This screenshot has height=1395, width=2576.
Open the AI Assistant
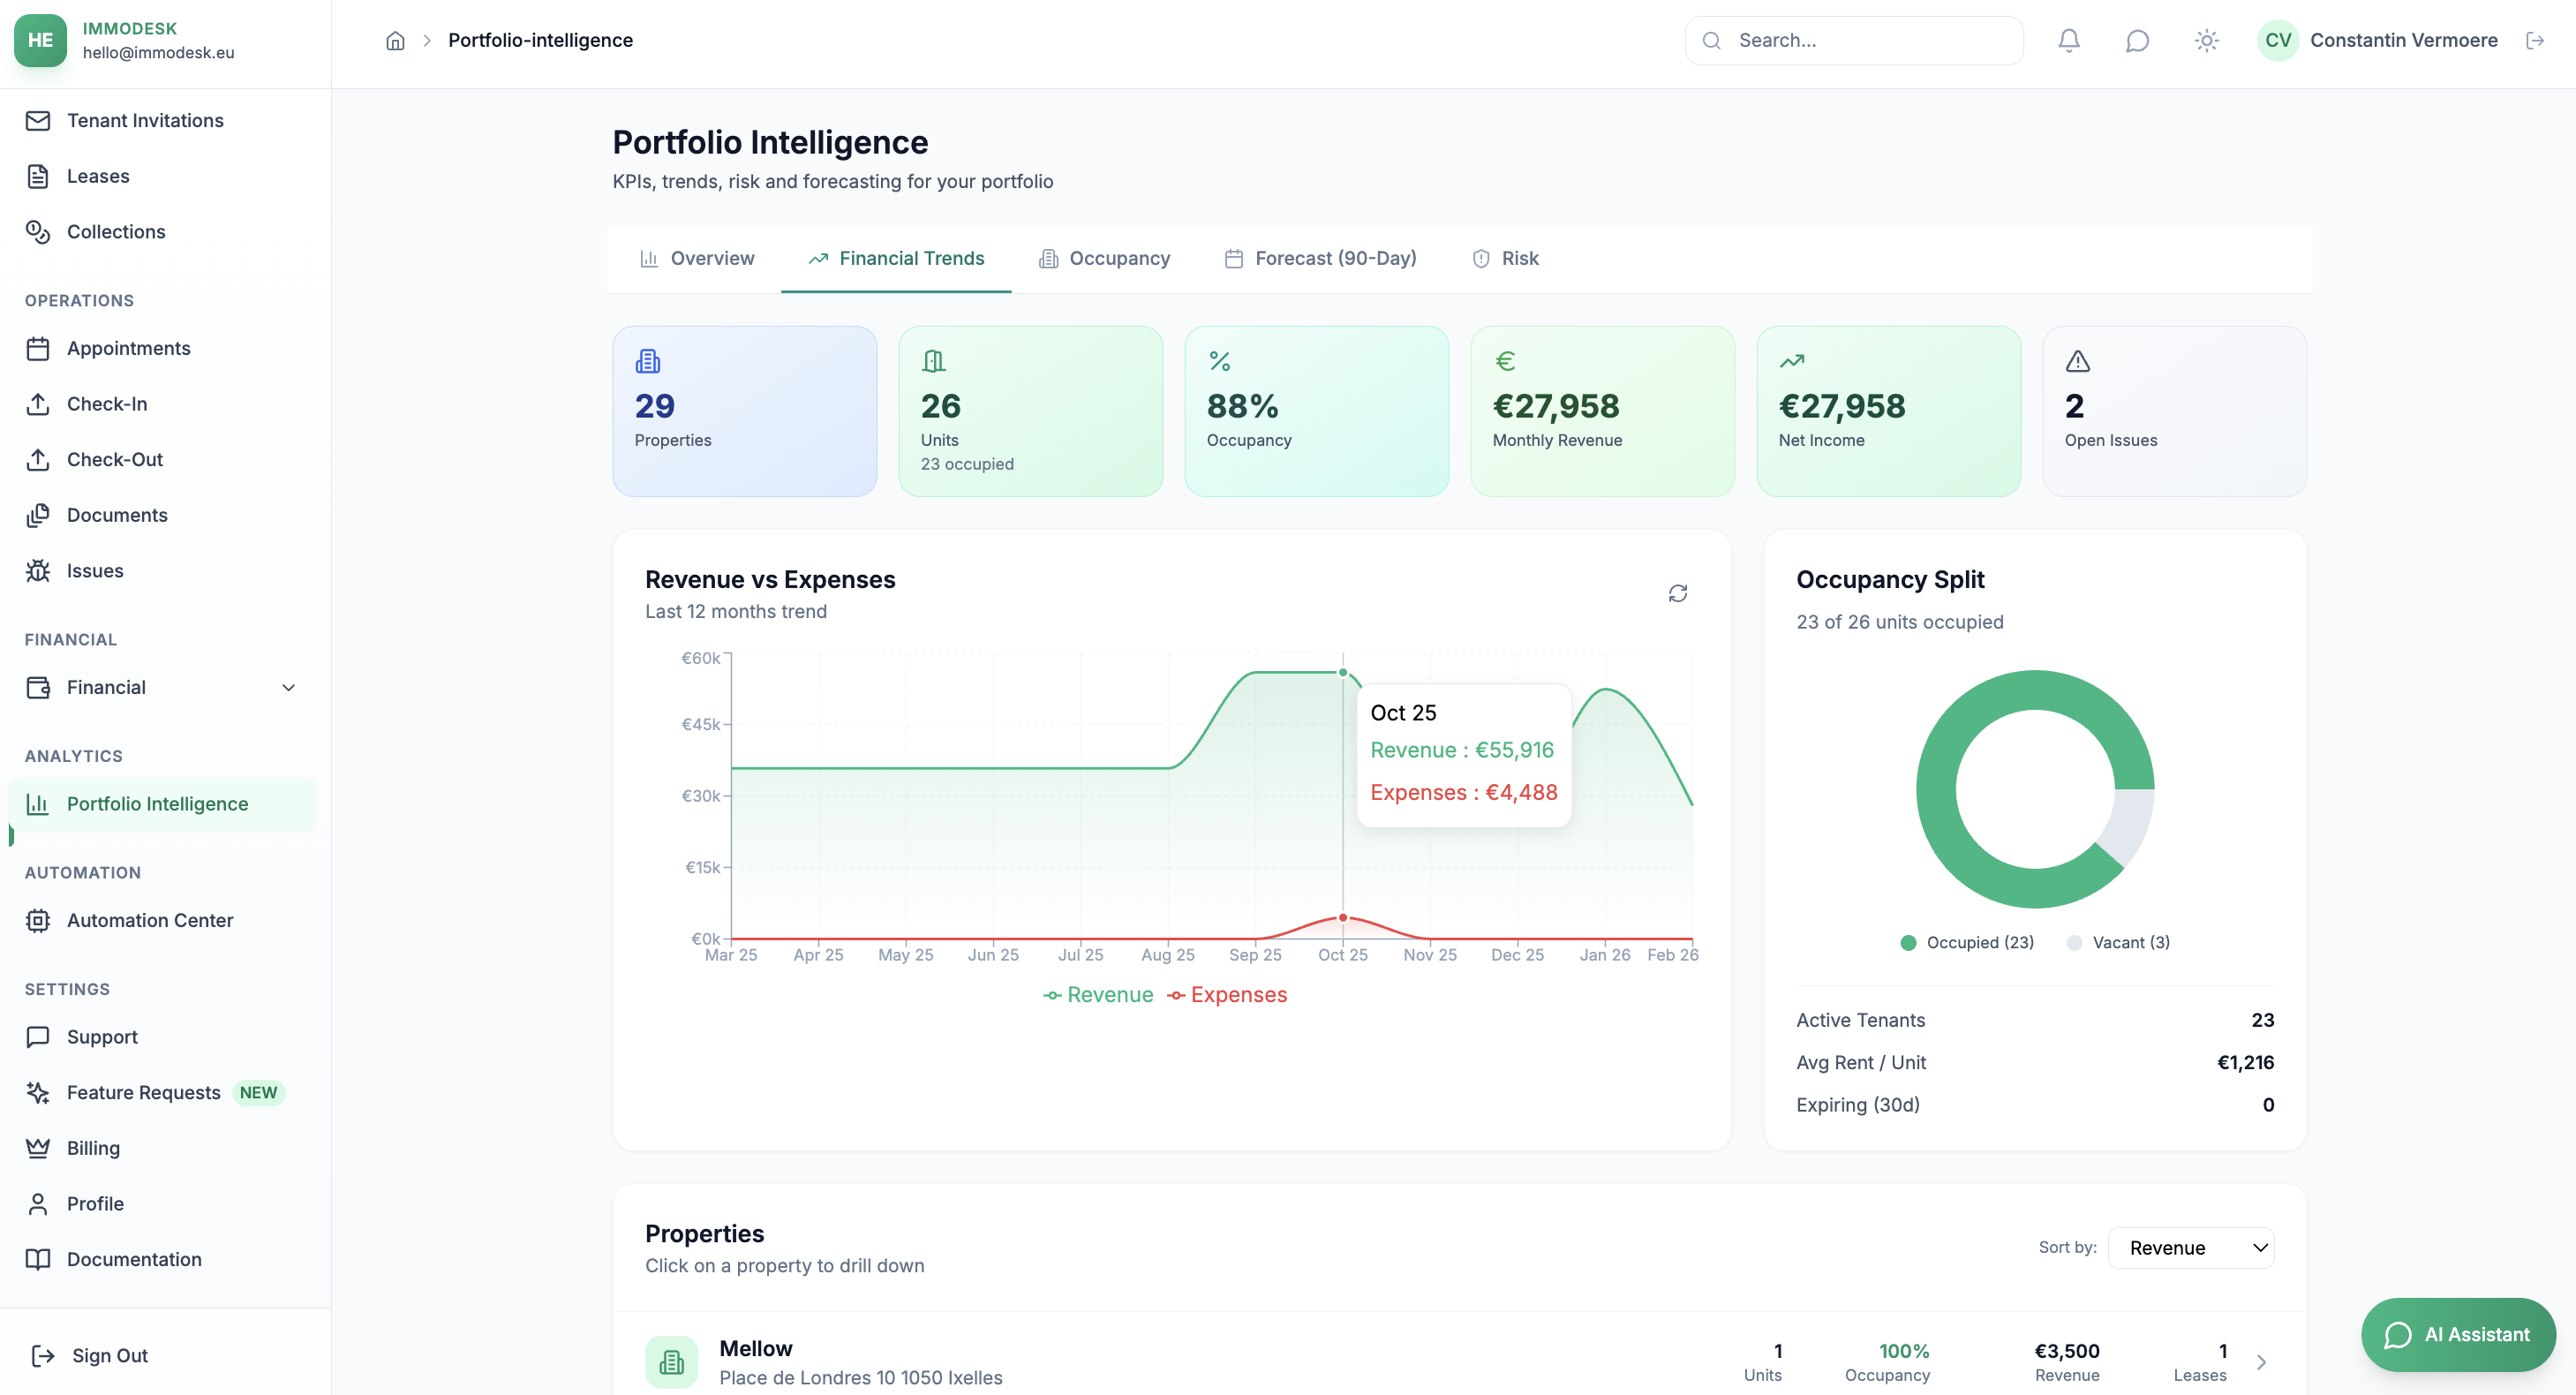point(2457,1334)
